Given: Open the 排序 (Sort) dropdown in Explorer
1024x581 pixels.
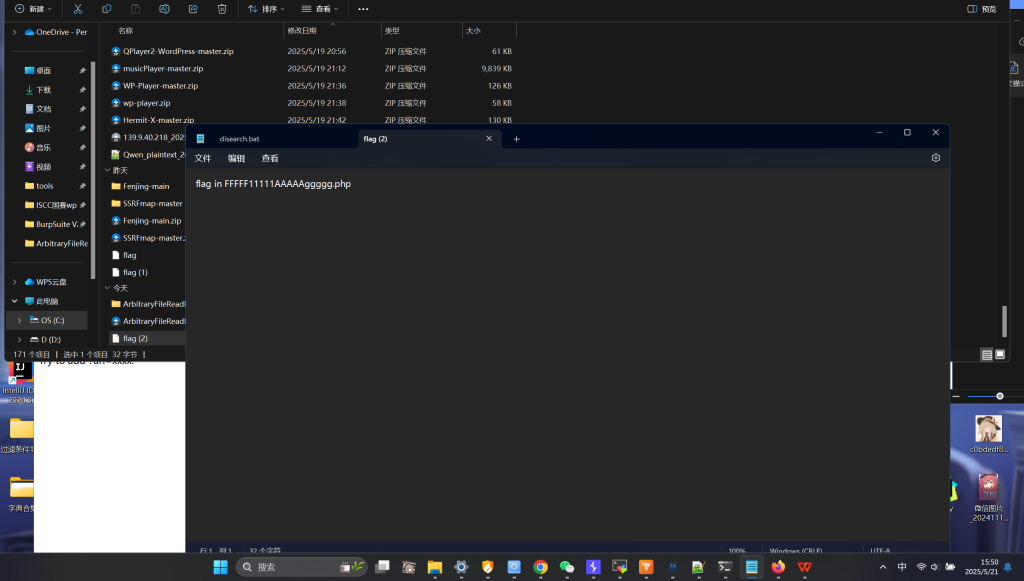Looking at the screenshot, I should click(x=266, y=9).
